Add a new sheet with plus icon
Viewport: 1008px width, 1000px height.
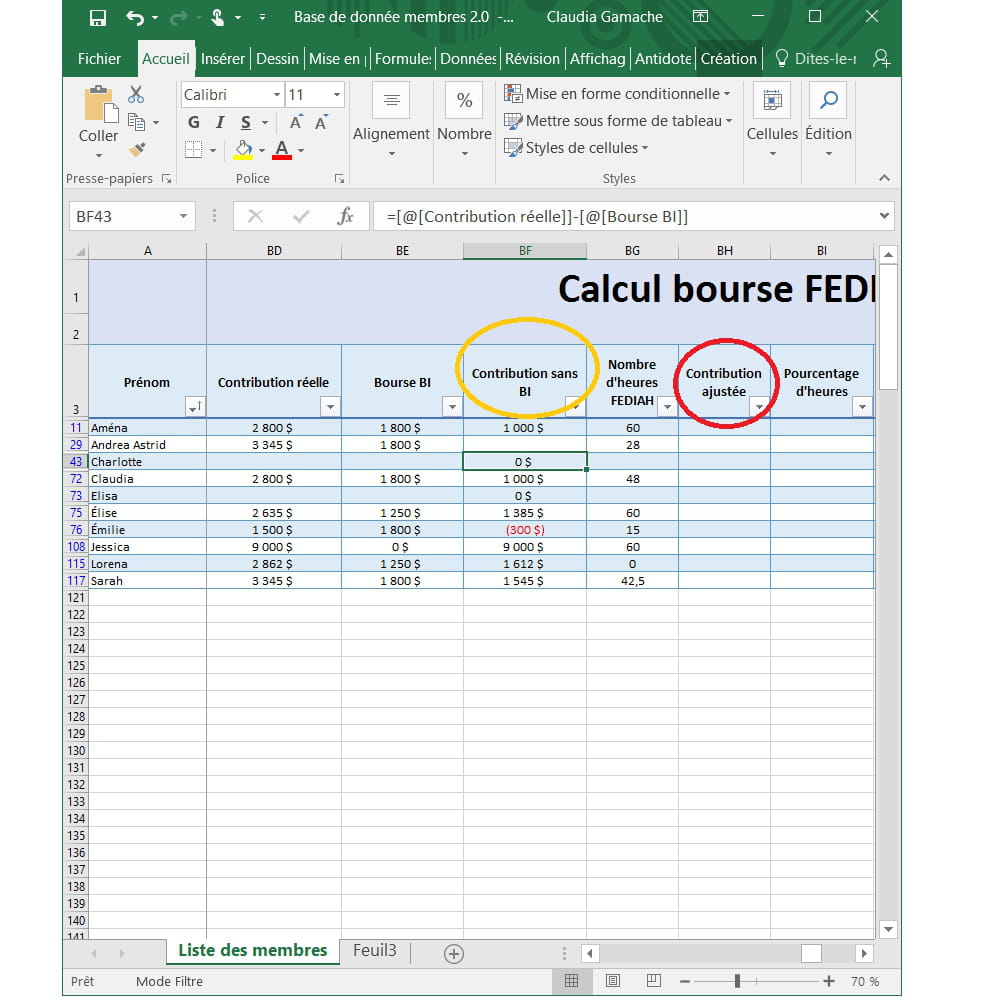(x=454, y=954)
